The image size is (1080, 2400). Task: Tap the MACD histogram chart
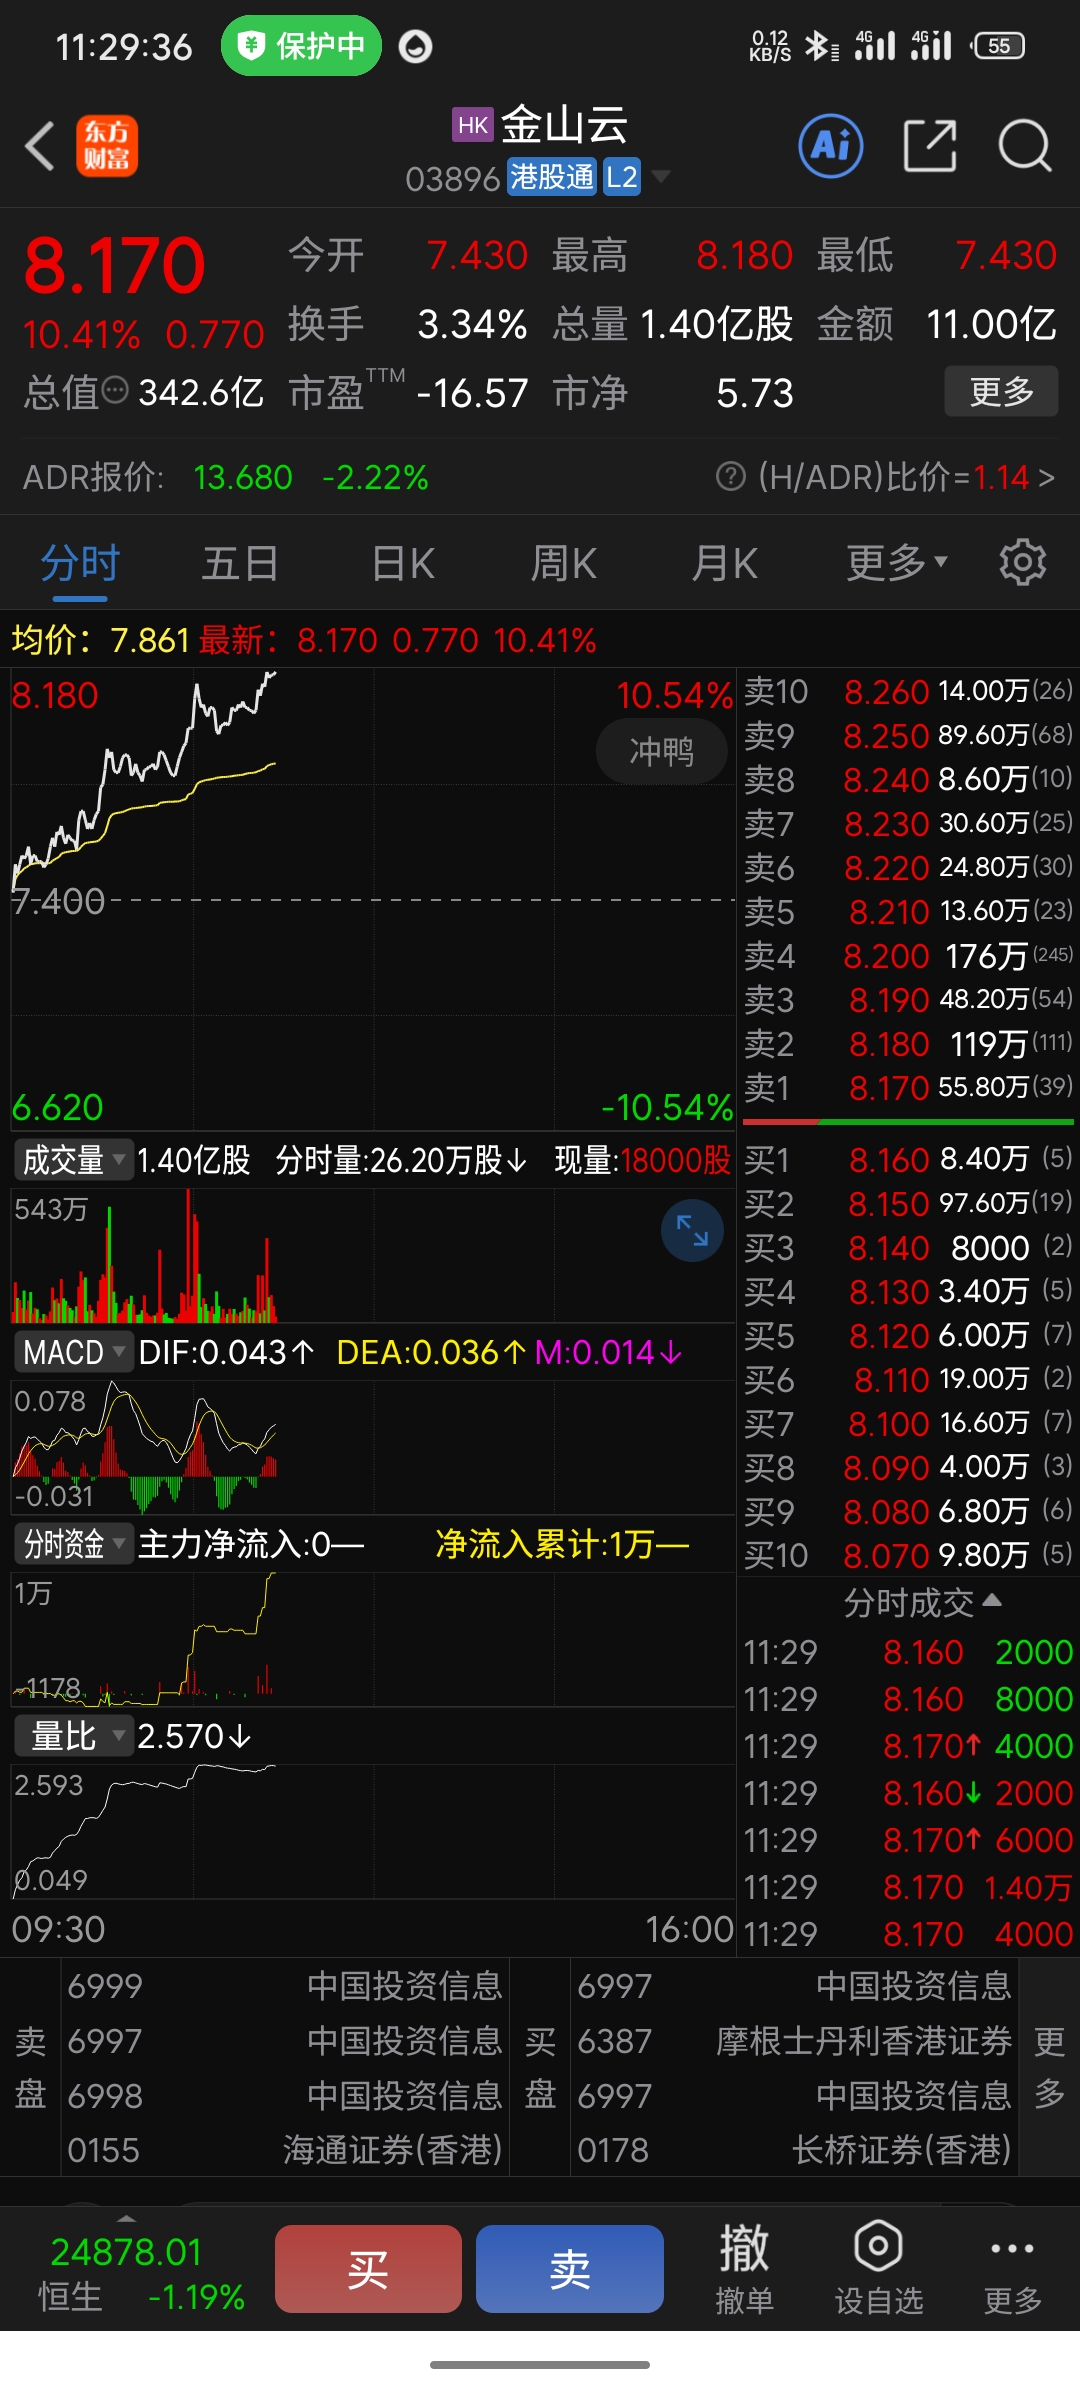(372, 1448)
